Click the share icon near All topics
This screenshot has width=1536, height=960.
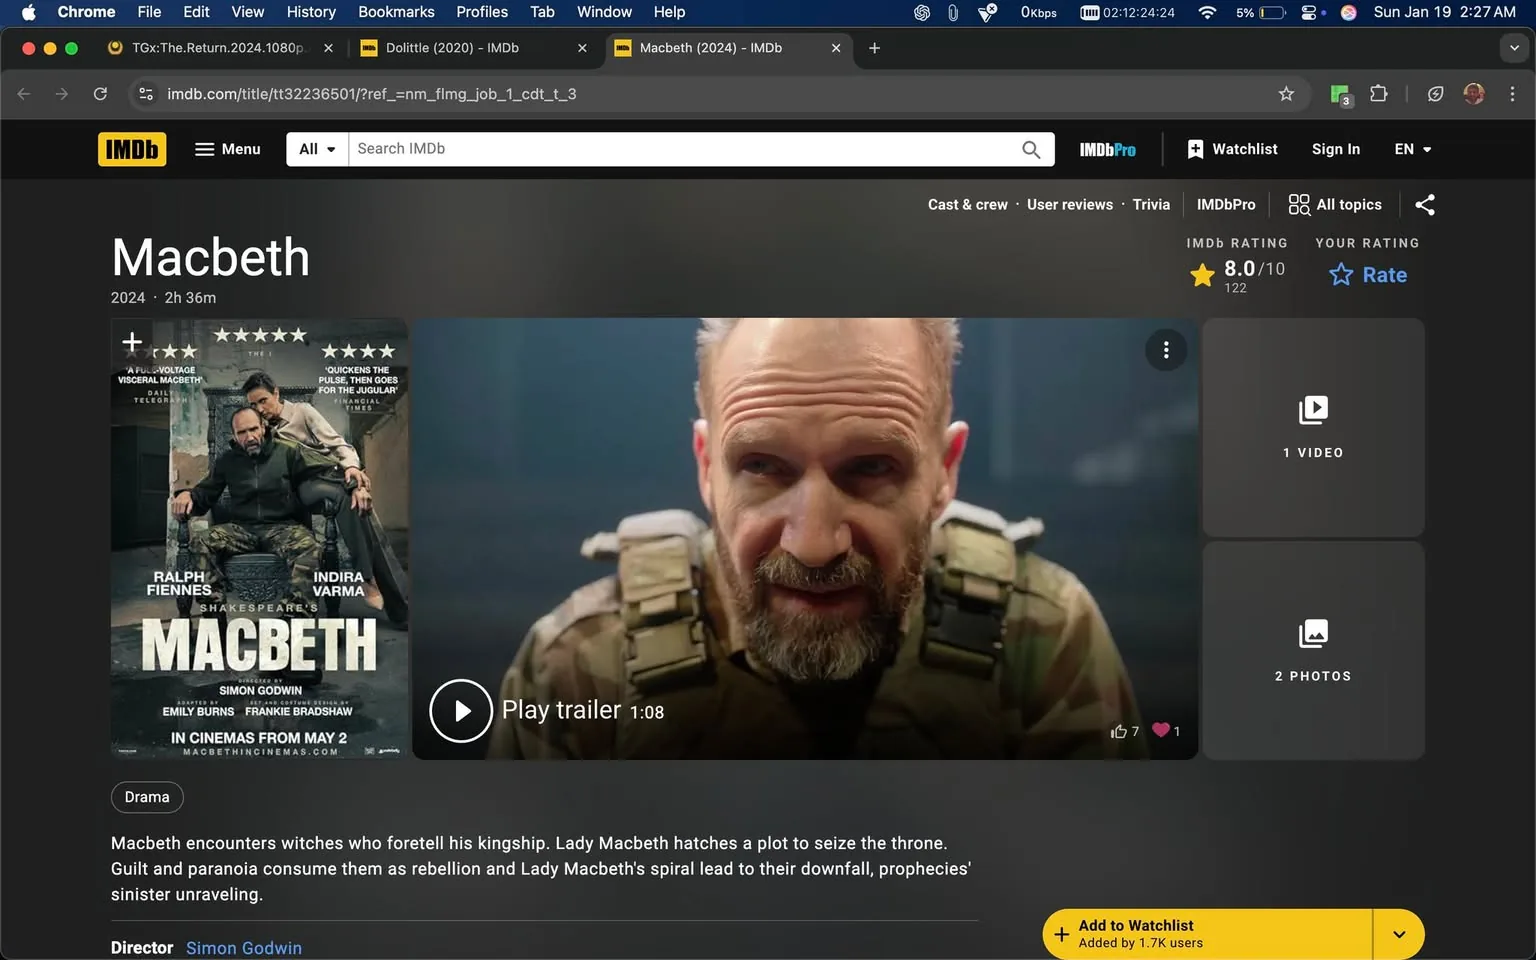click(x=1425, y=204)
